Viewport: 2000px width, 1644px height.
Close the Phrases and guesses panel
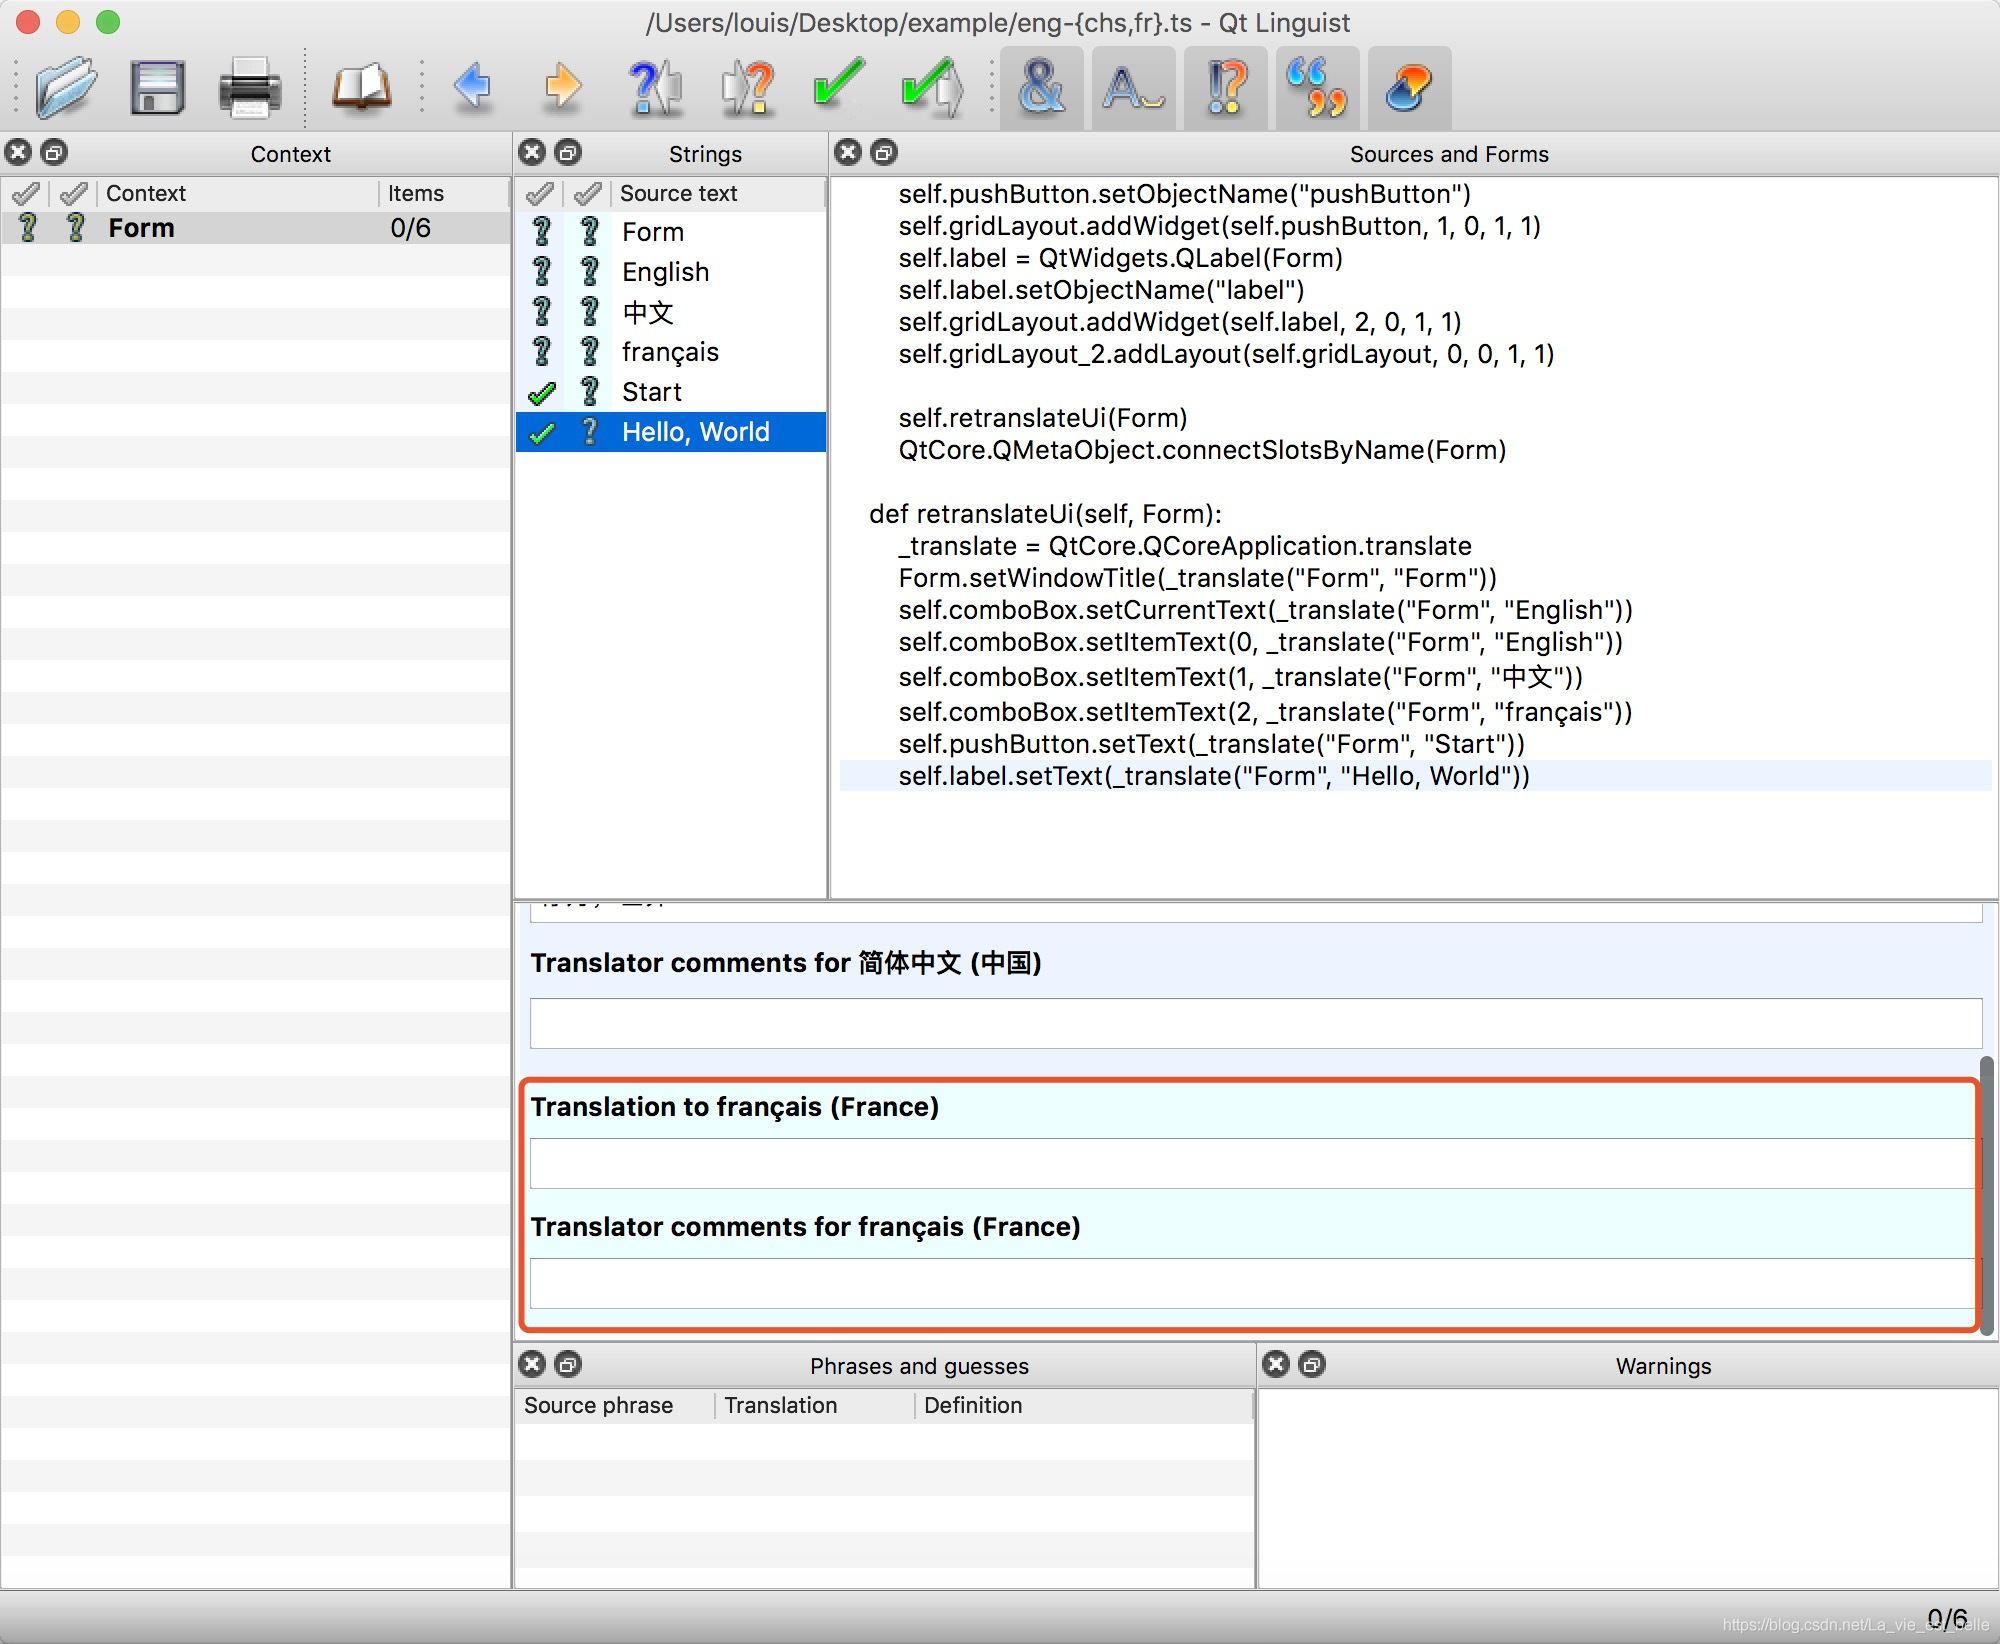point(533,1365)
